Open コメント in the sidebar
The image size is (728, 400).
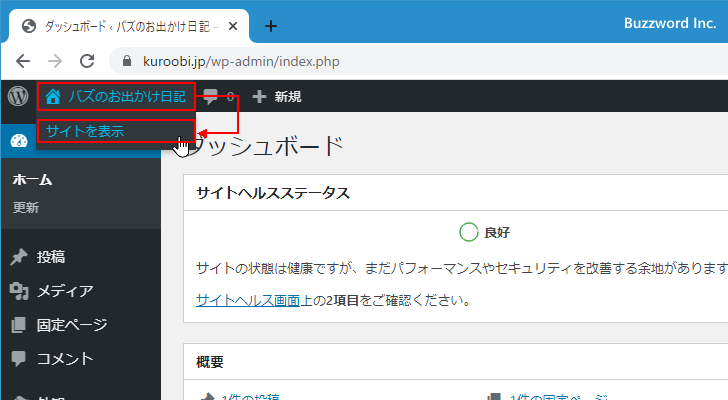[65, 359]
